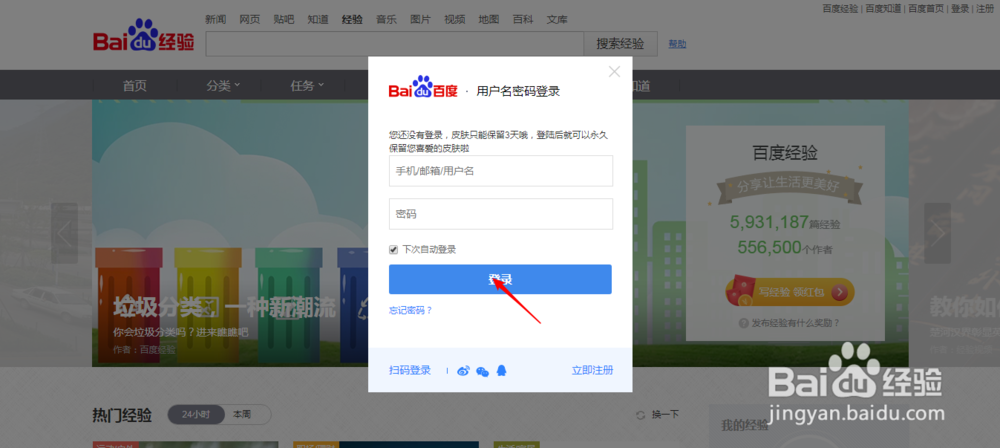Click the 5,931,187 篇经验 count
Image resolution: width=1000 pixels, height=448 pixels.
785,223
